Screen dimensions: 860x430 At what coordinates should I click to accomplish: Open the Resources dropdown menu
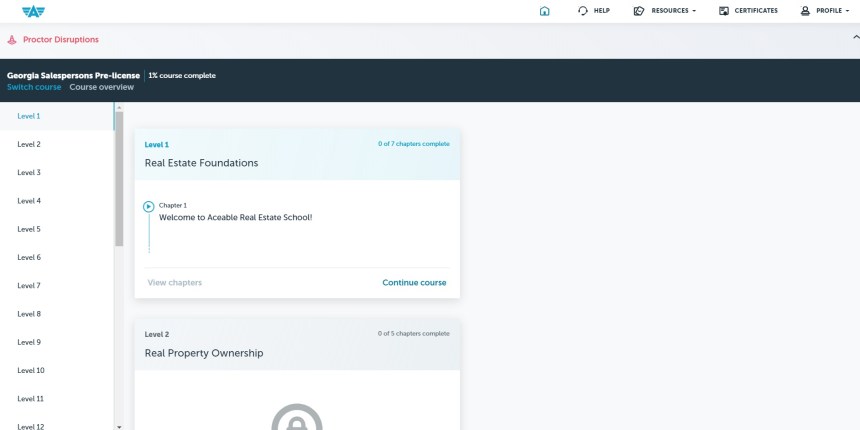674,10
